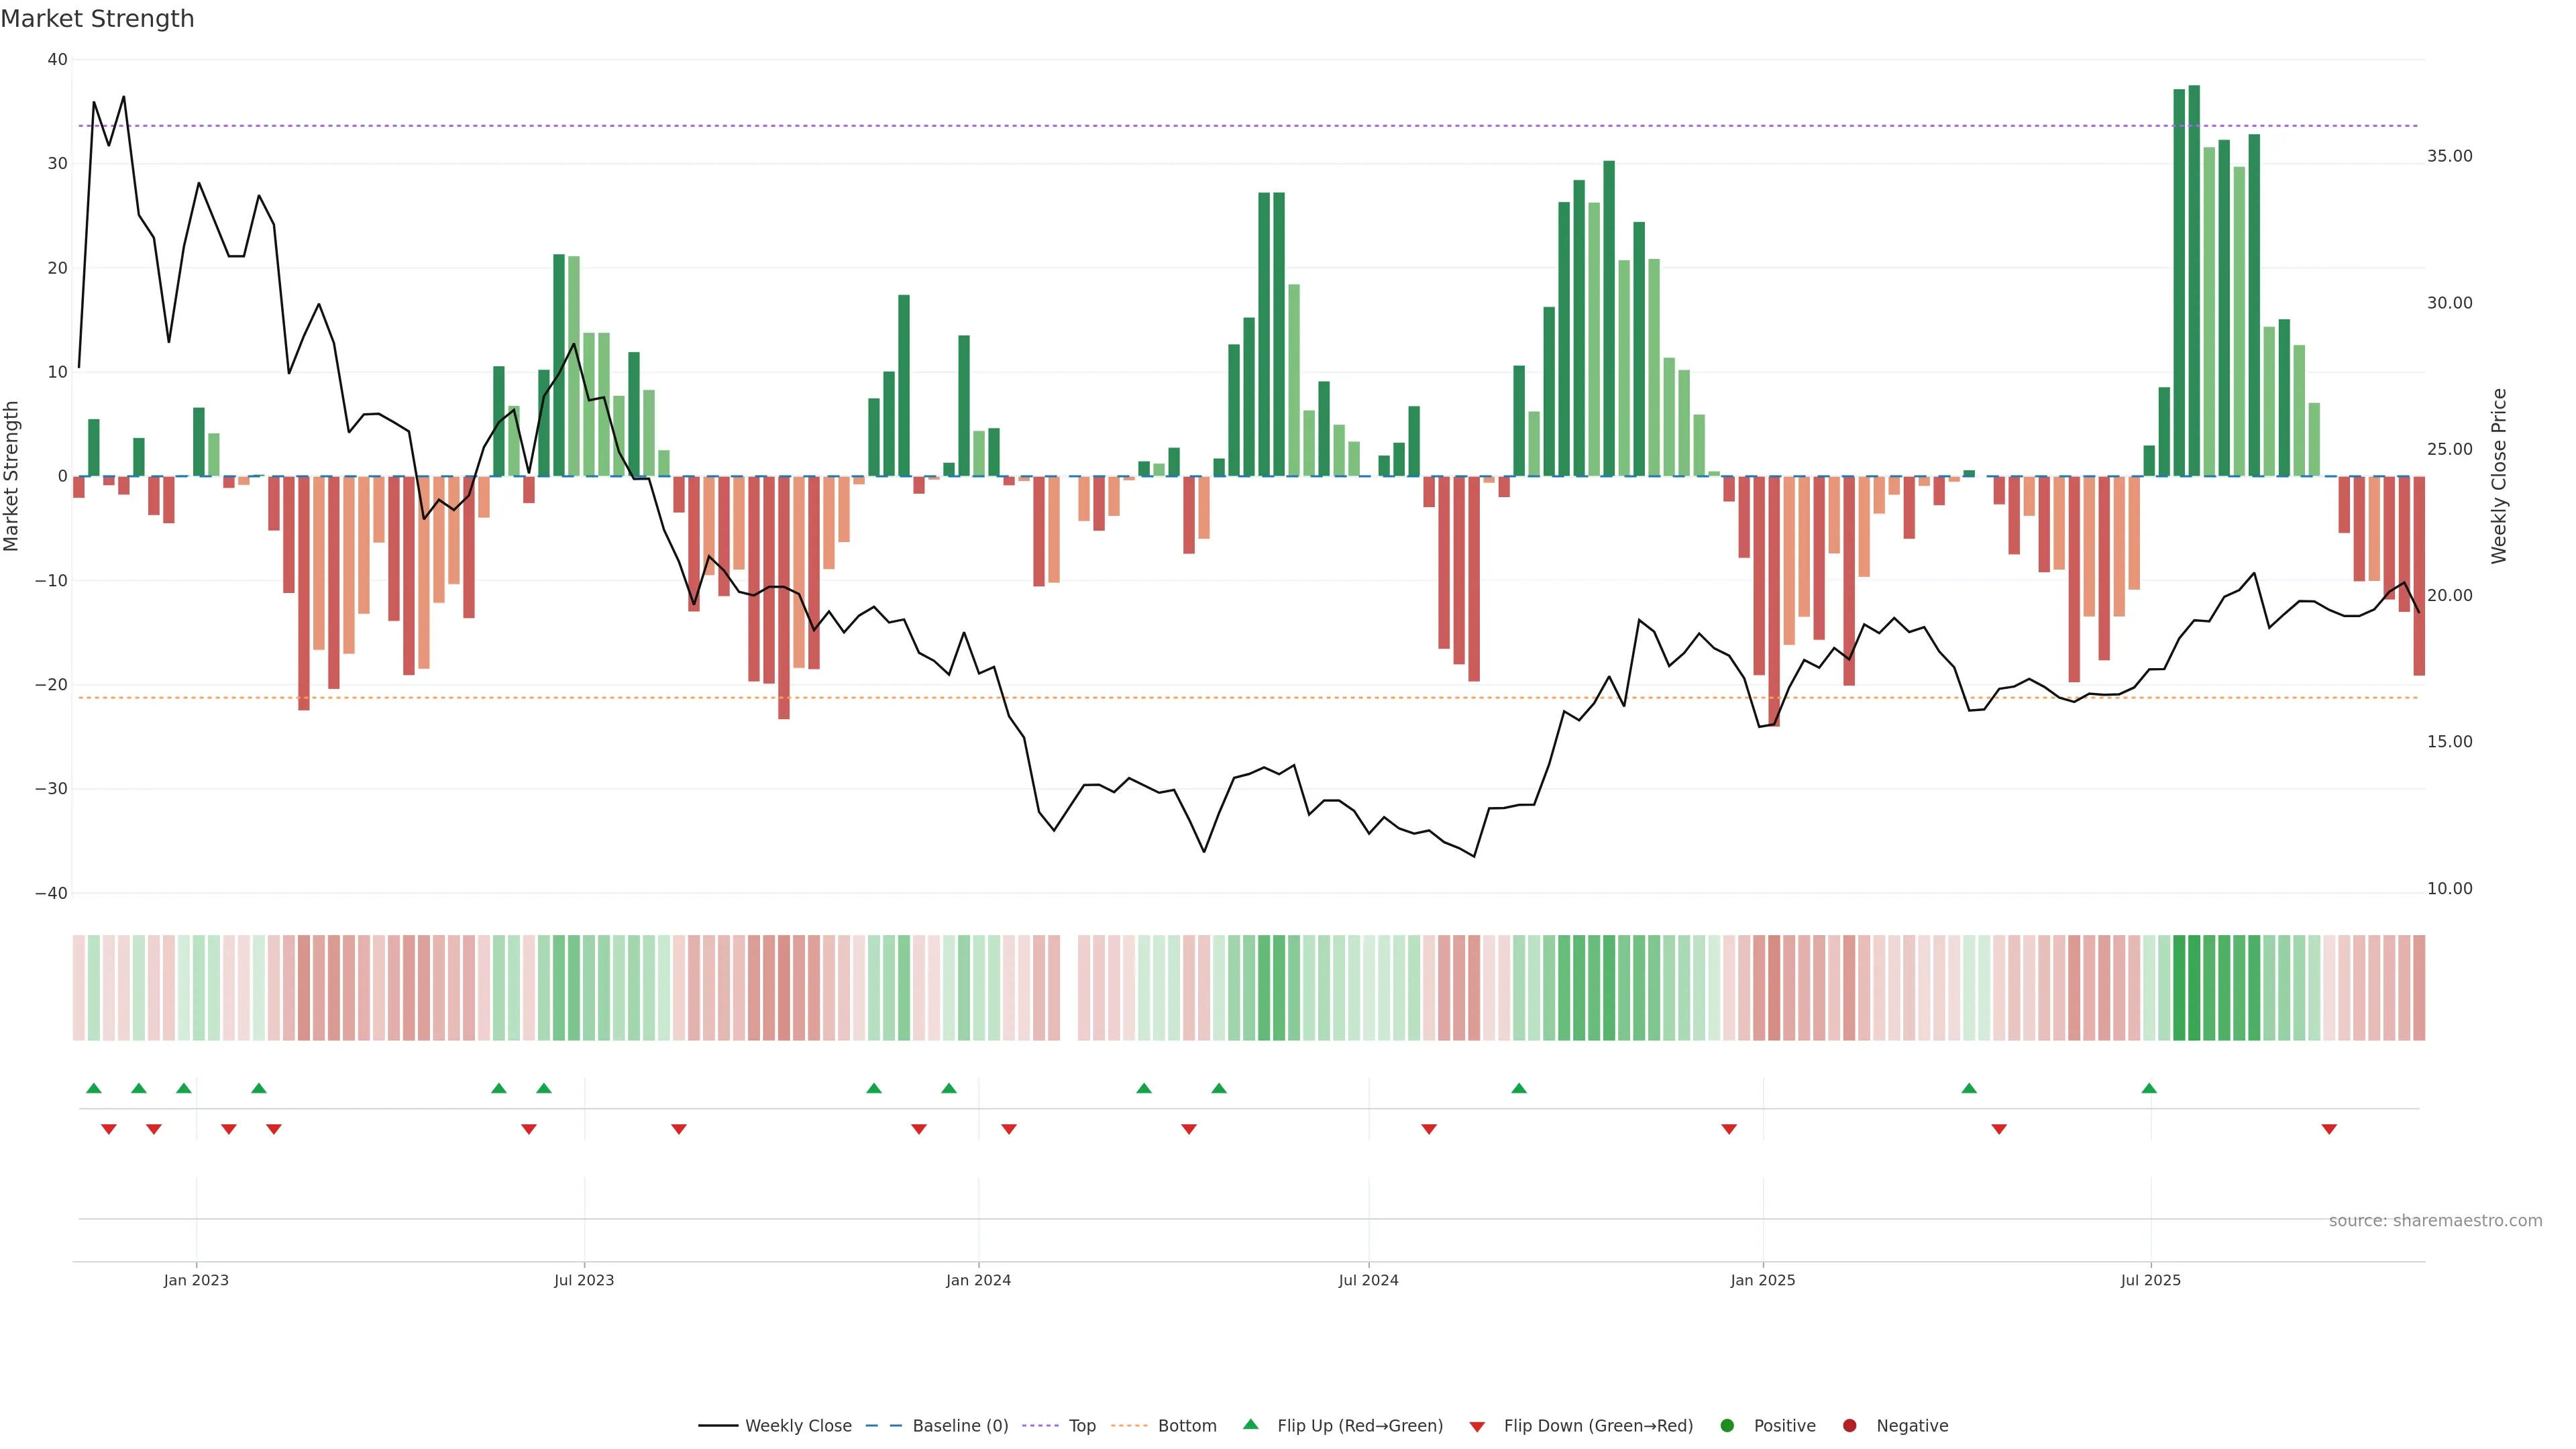
Task: Click the Jul 2024 x-axis label
Action: (1368, 1280)
